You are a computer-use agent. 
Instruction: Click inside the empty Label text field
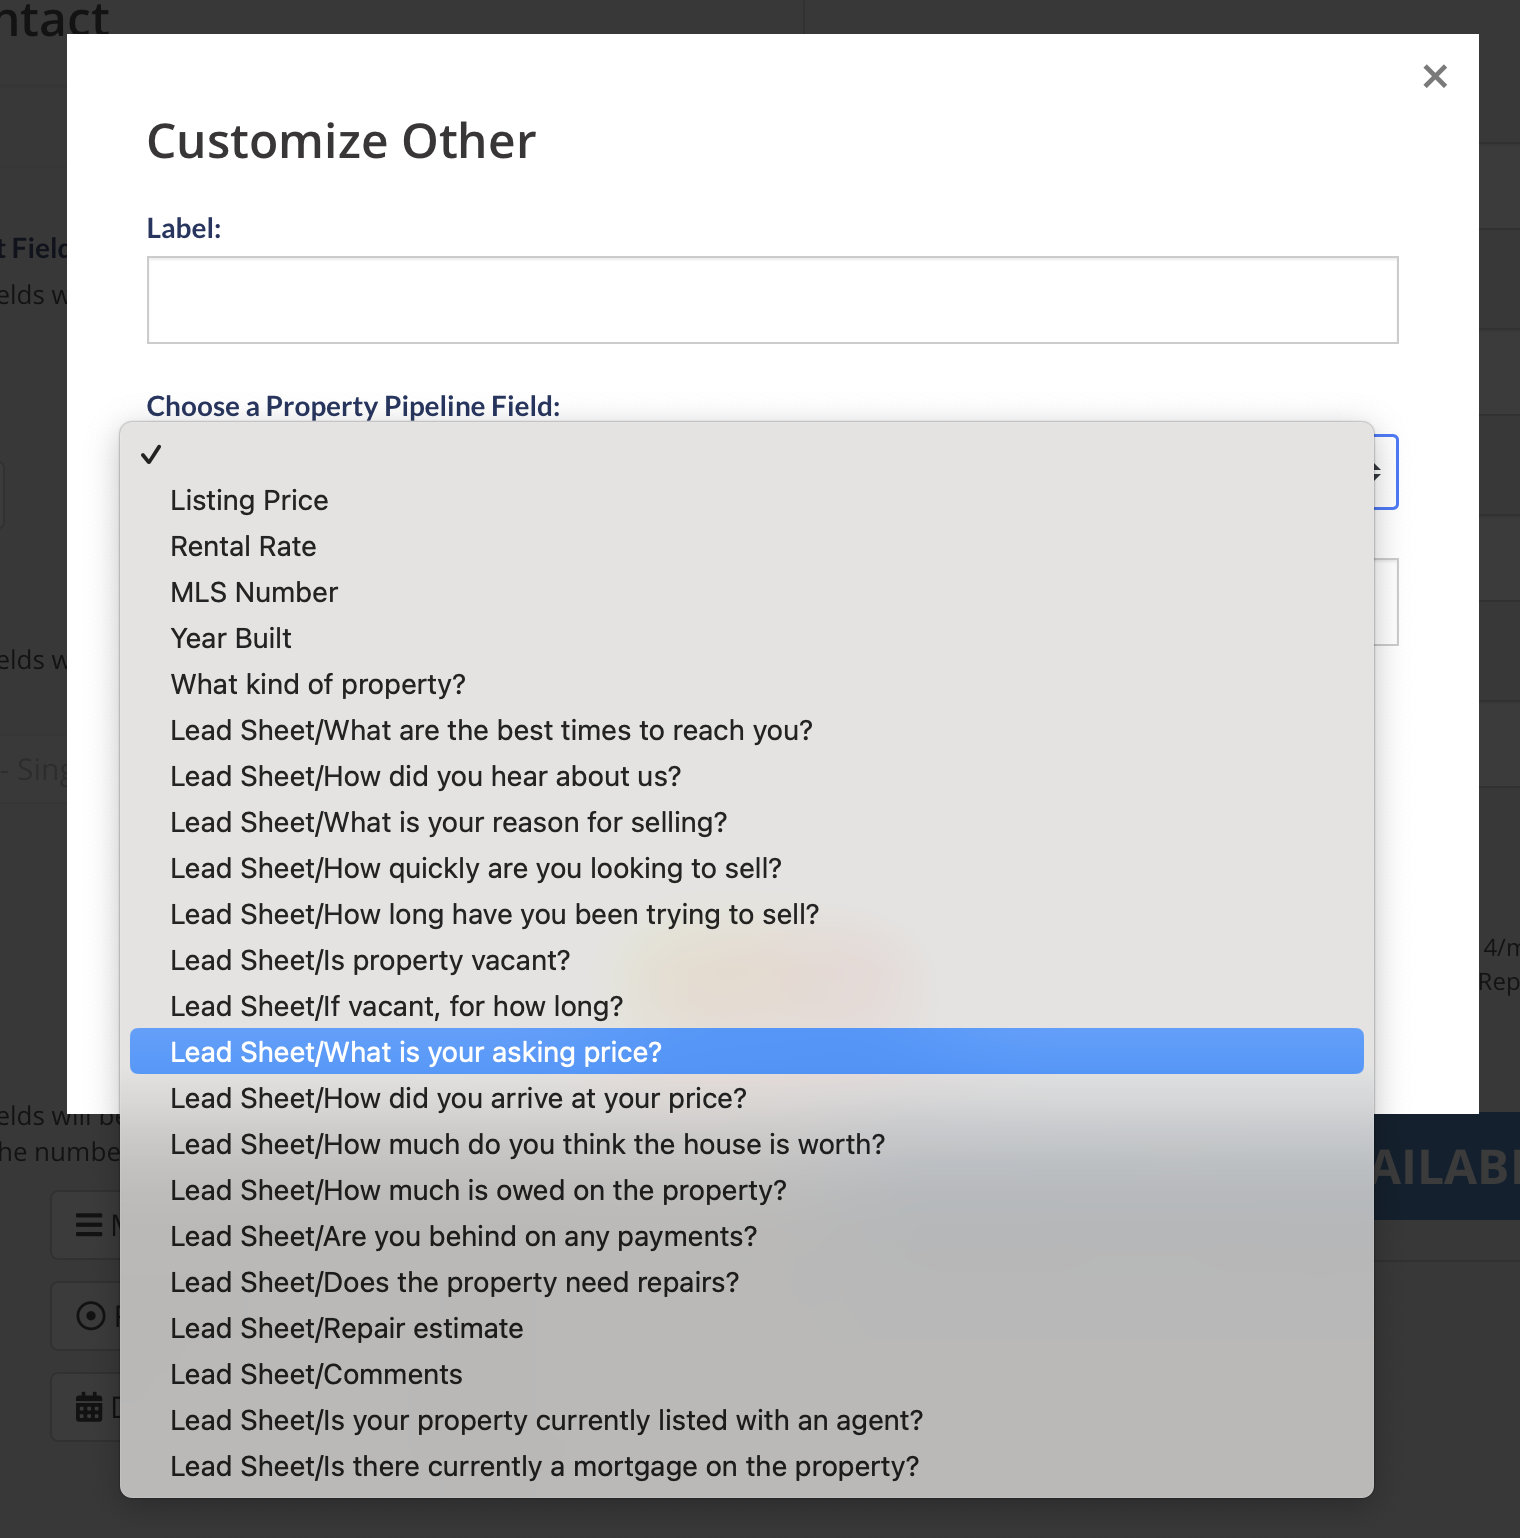[772, 299]
